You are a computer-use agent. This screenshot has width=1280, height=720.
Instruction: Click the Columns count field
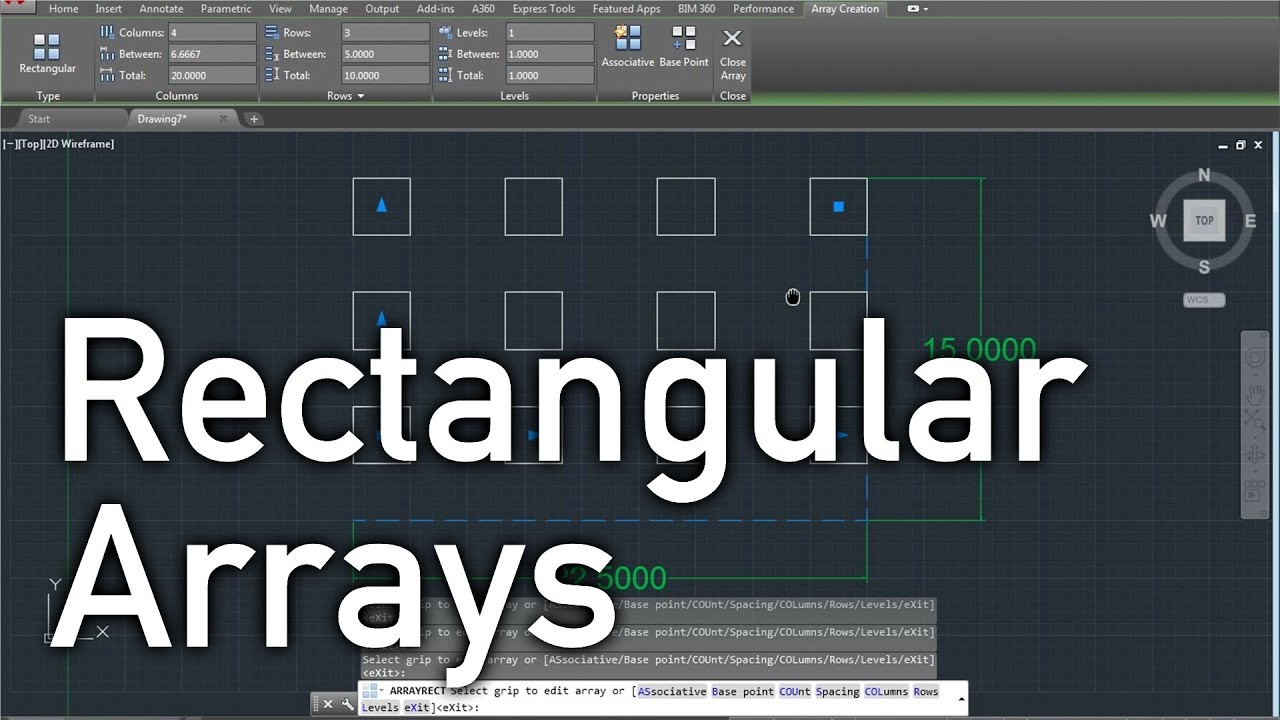[x=212, y=33]
